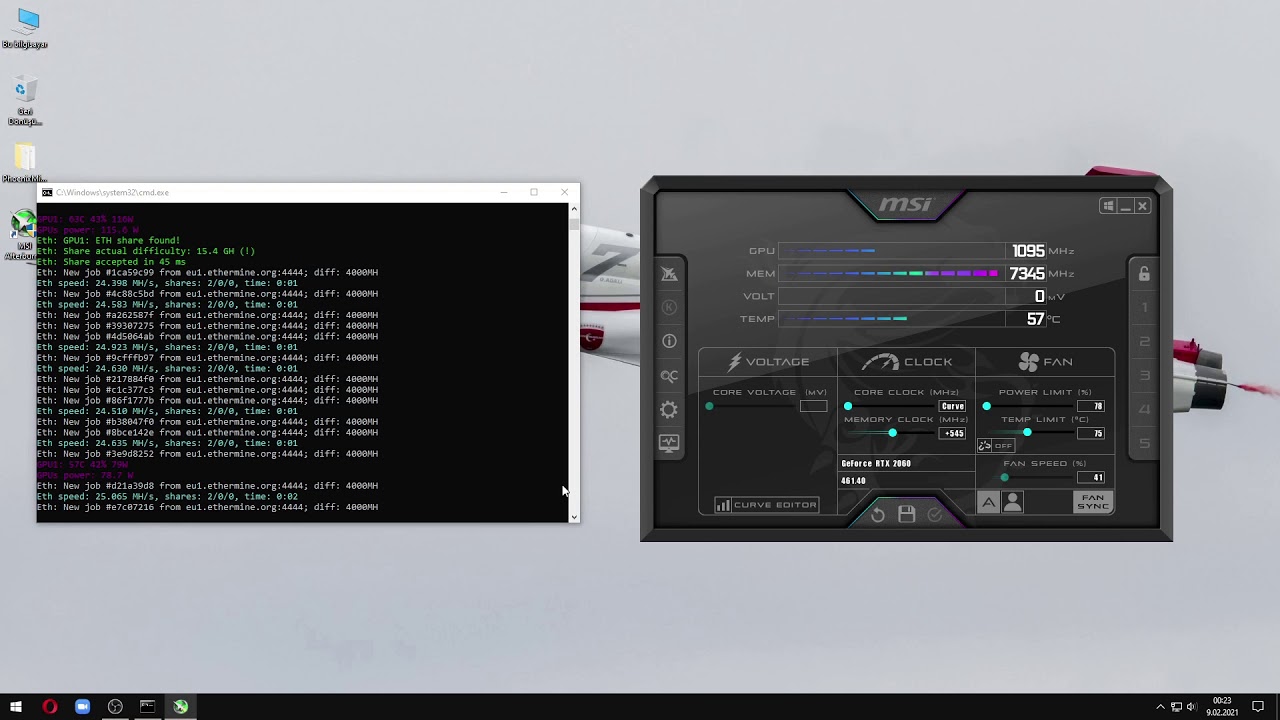Click the CLOCK section header
The height and width of the screenshot is (720, 1280).
pyautogui.click(x=907, y=362)
